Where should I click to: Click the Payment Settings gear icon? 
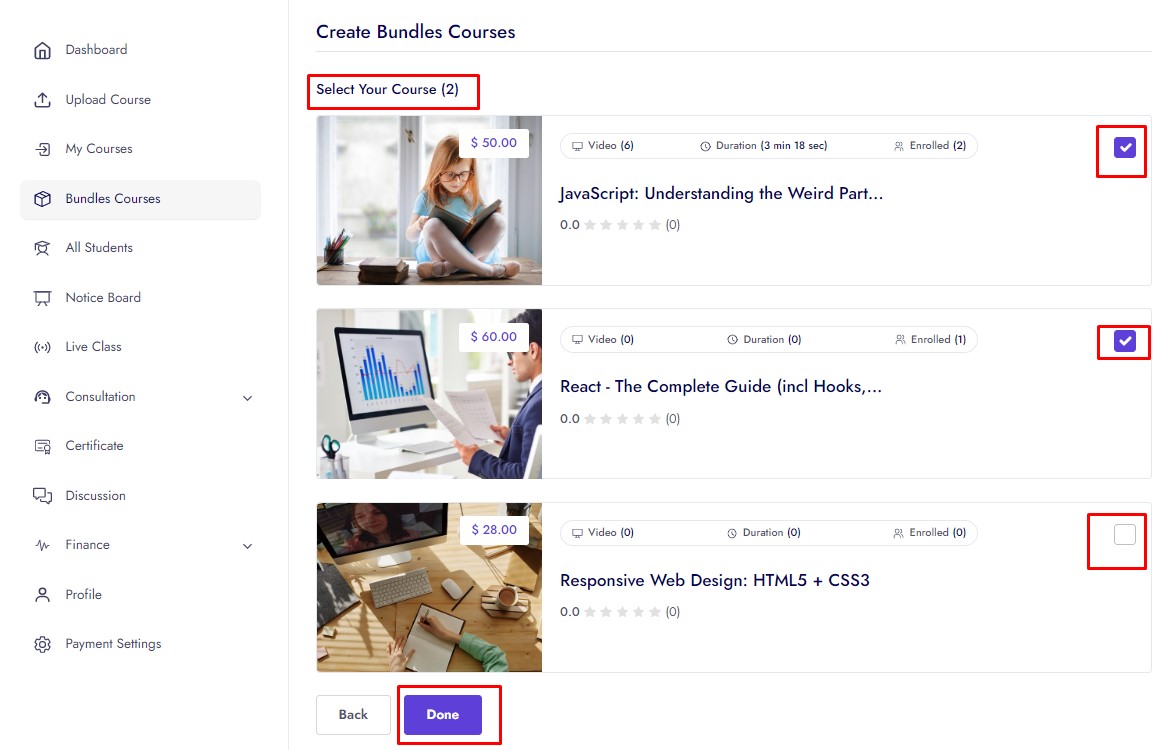42,644
